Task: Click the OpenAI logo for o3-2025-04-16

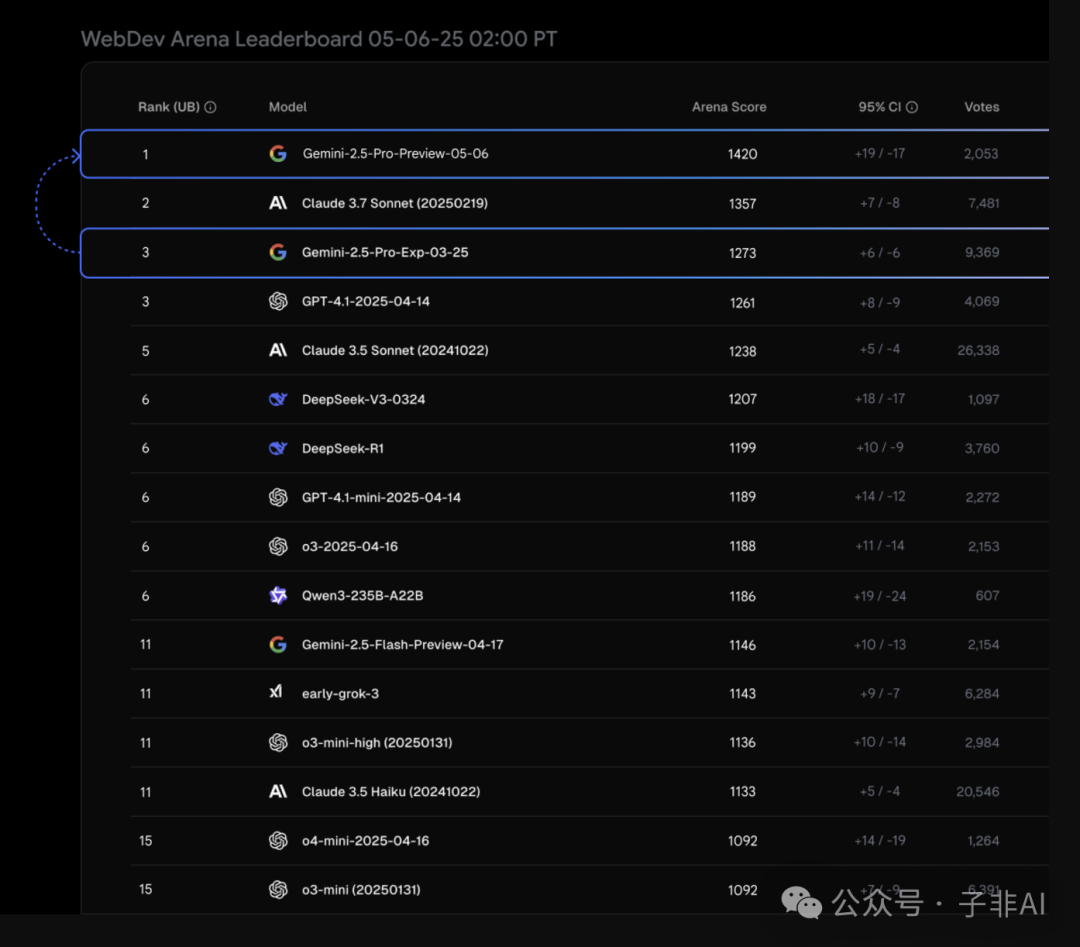Action: coord(278,546)
